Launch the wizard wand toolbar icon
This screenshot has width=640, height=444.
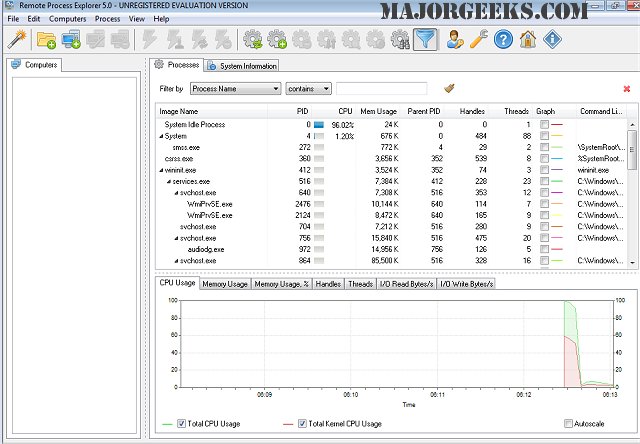point(17,40)
